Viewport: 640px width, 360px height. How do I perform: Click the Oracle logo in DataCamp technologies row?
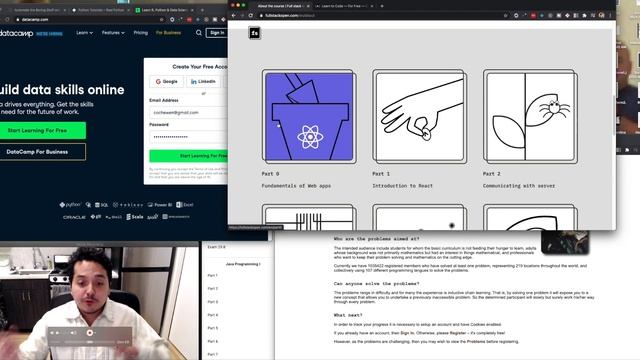(x=74, y=217)
